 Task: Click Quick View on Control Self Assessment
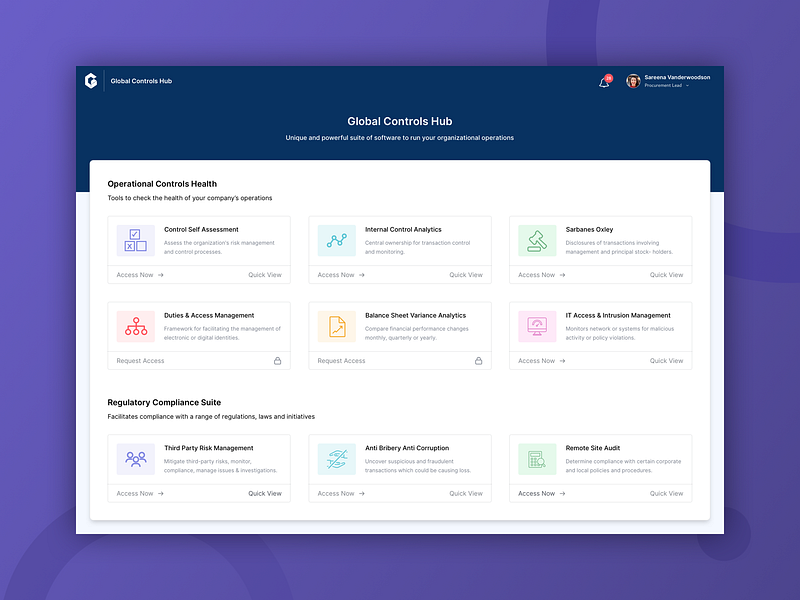pyautogui.click(x=265, y=275)
